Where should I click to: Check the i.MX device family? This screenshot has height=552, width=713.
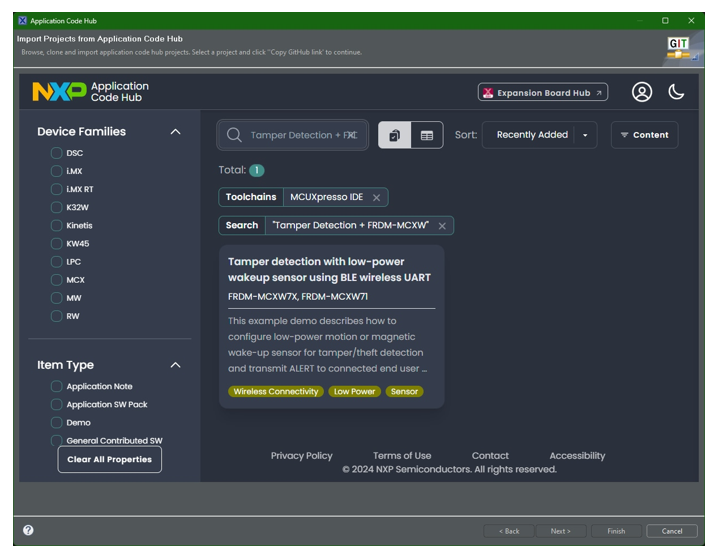(x=56, y=171)
